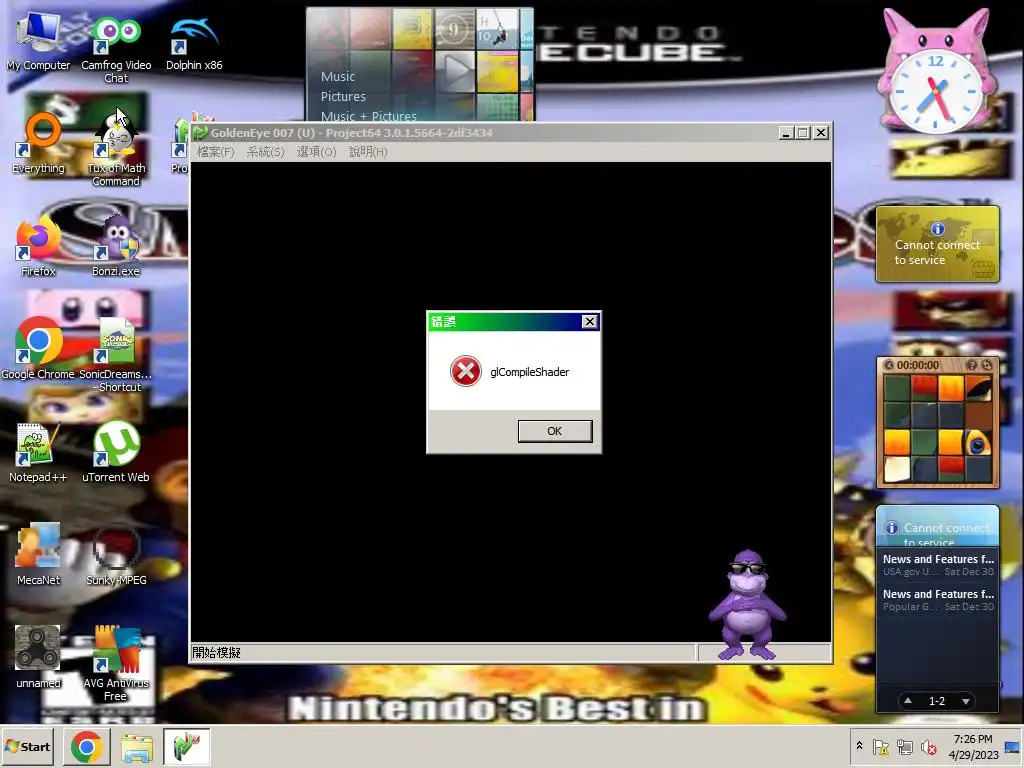The height and width of the screenshot is (768, 1024).
Task: Select the Google Chrome desktop icon
Action: [38, 349]
